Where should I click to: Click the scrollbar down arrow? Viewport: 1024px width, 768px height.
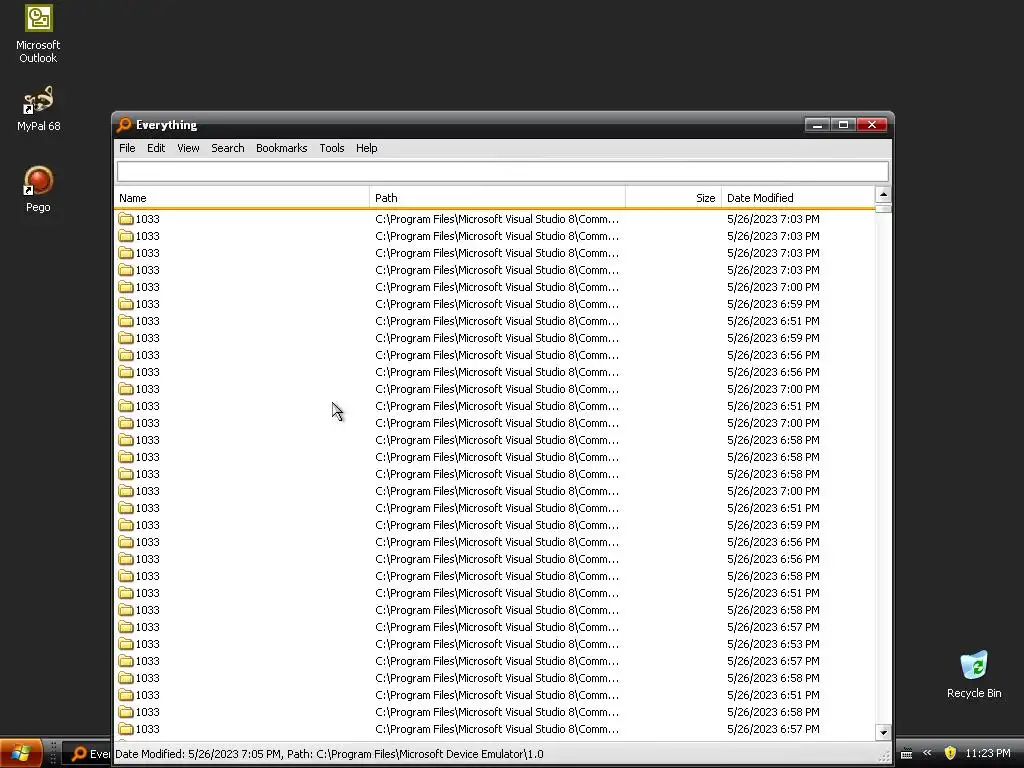[883, 733]
